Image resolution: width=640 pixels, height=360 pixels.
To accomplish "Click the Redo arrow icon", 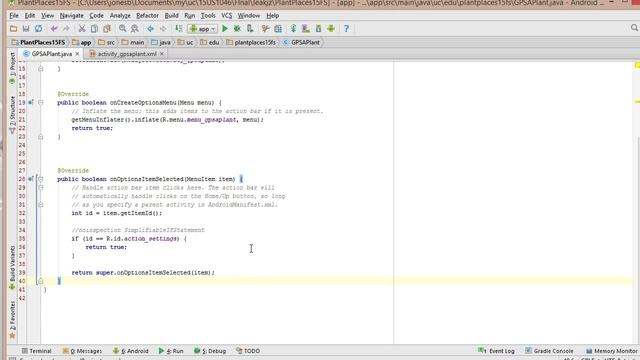I will 66,29.
